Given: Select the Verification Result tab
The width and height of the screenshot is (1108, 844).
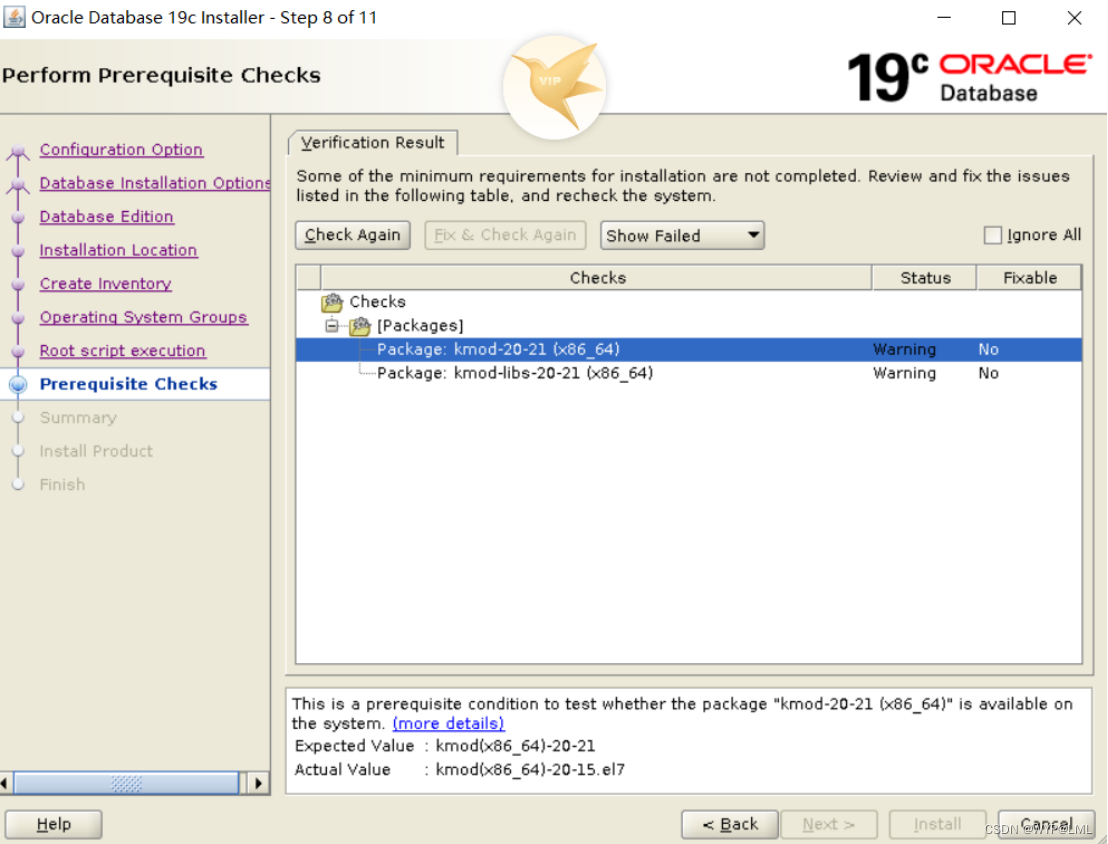Looking at the screenshot, I should [x=373, y=143].
